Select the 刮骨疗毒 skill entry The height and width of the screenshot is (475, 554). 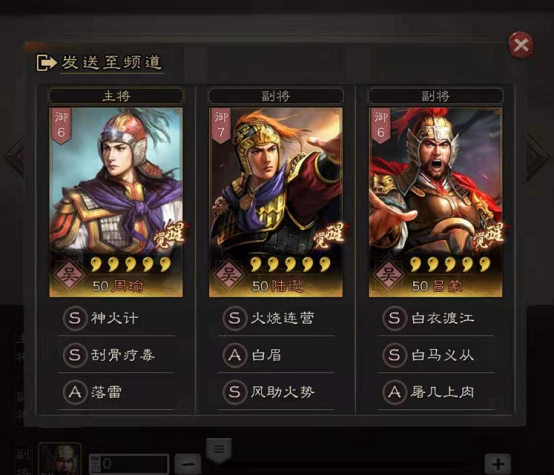(116, 355)
